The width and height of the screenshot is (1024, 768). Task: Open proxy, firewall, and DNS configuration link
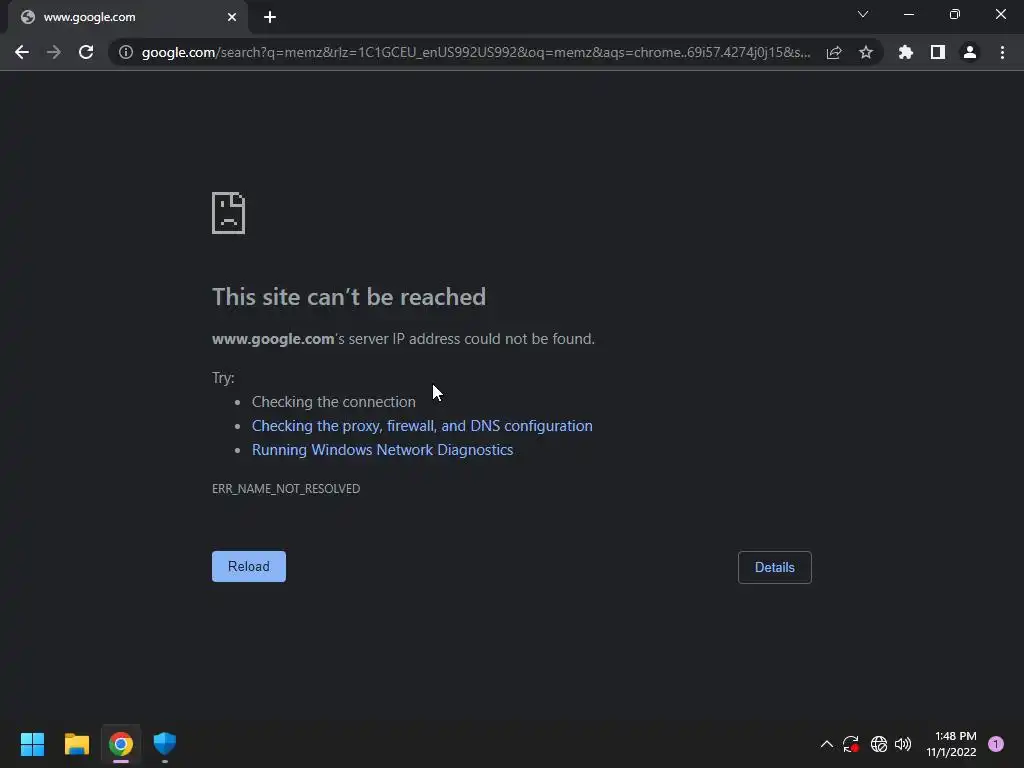click(423, 426)
